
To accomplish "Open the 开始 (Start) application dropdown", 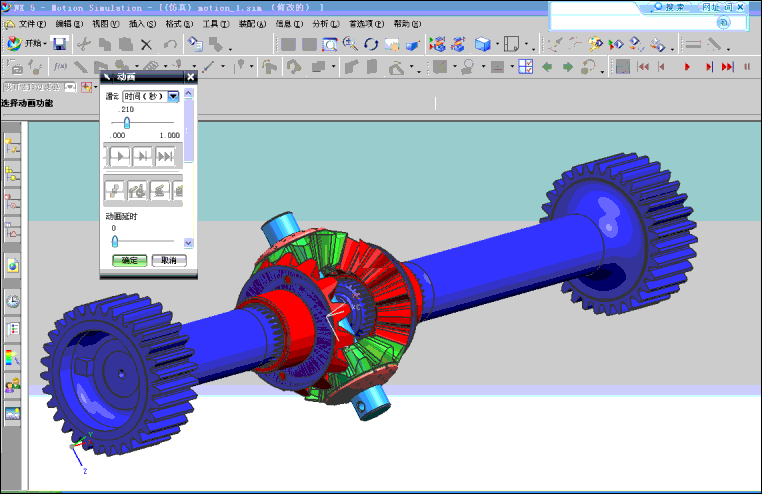I will (27, 44).
